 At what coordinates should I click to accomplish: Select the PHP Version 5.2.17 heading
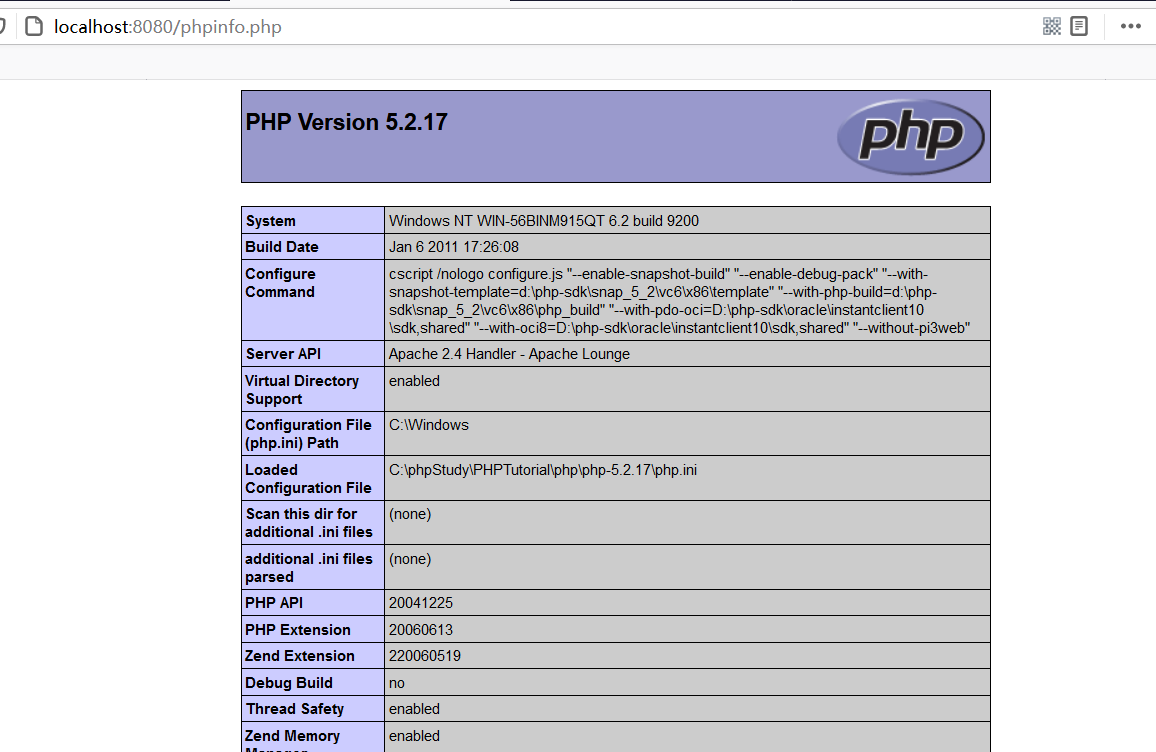click(347, 122)
